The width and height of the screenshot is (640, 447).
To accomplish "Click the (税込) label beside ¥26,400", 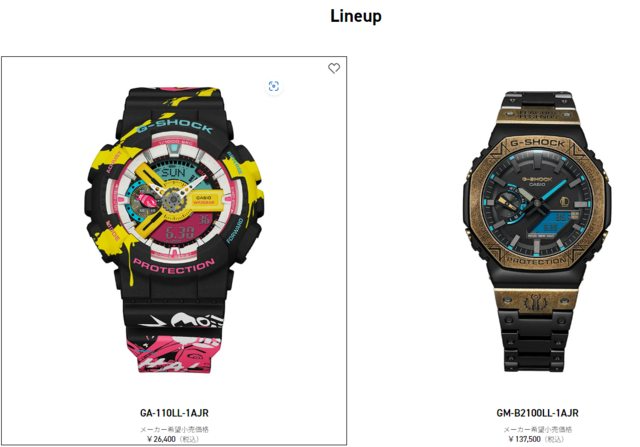I will coord(189,439).
